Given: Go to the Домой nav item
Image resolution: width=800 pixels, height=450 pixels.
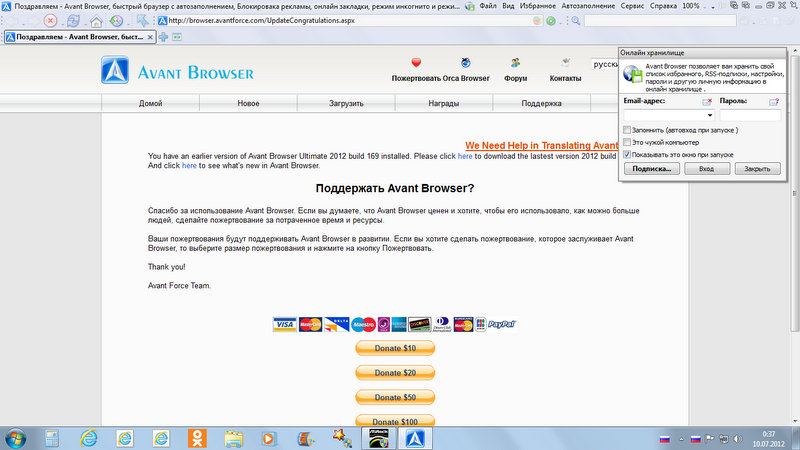Looking at the screenshot, I should pos(151,103).
